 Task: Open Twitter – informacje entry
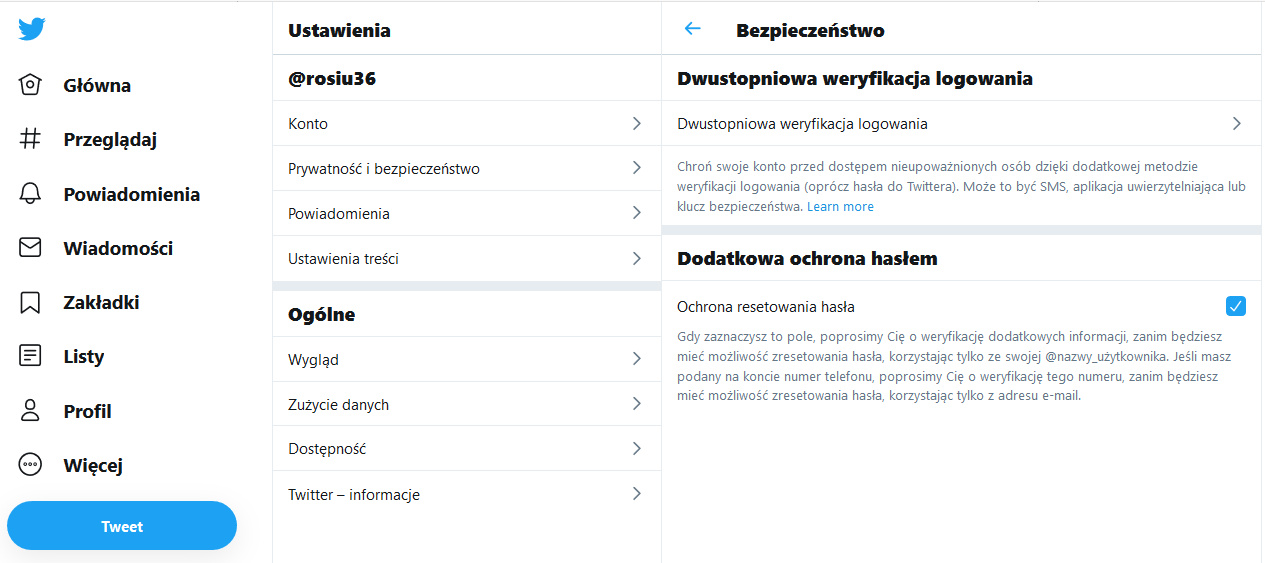354,495
